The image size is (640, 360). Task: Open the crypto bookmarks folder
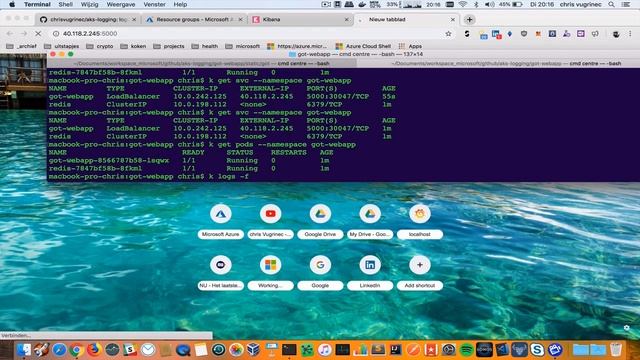(x=100, y=46)
